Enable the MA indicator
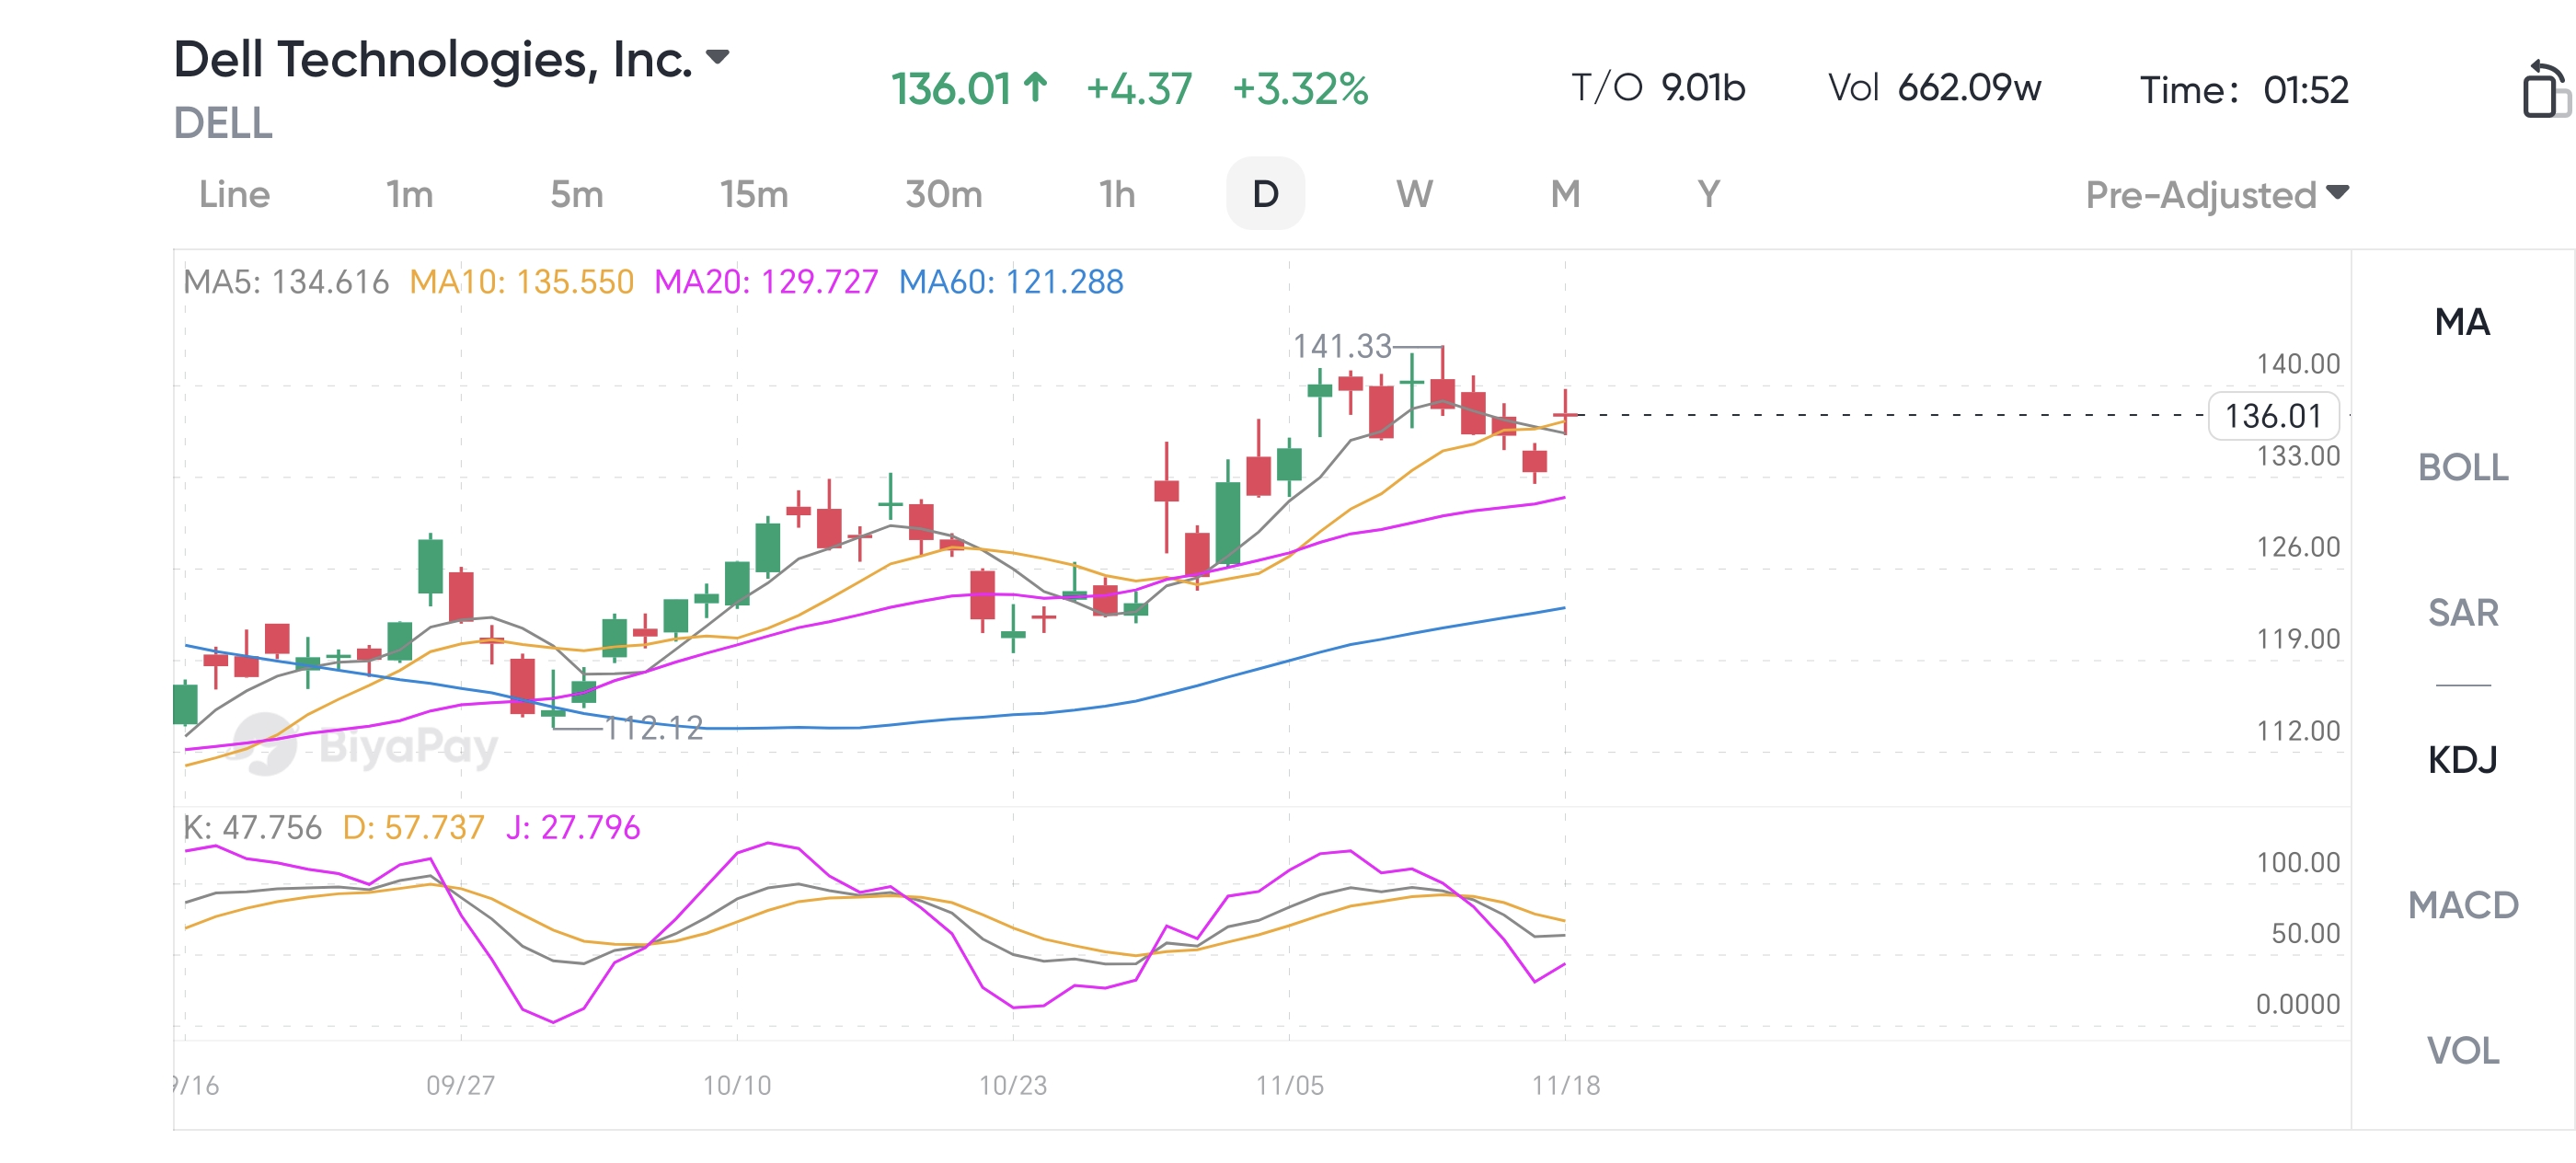Image resolution: width=2576 pixels, height=1163 pixels. (x=2462, y=322)
